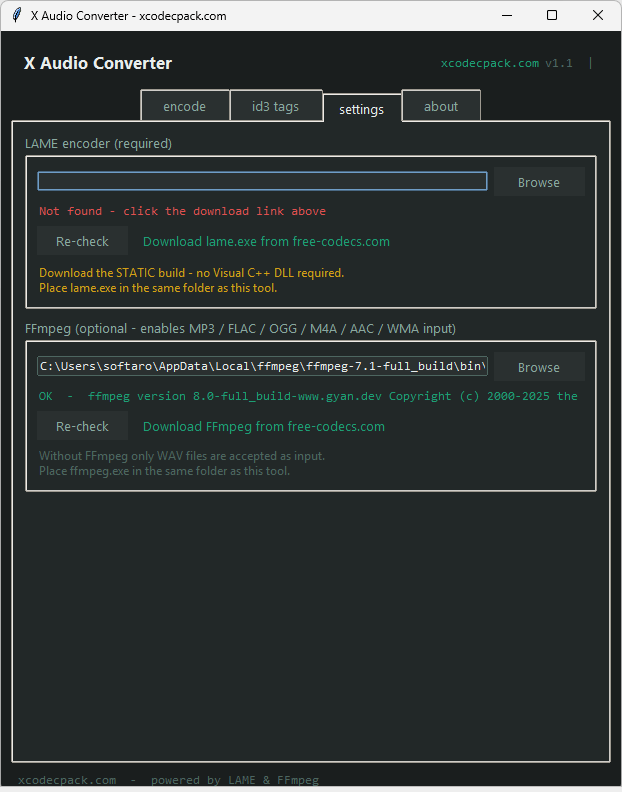Screen dimensions: 622x792
Task: Re-check the LAME encoder location
Action: 82,241
